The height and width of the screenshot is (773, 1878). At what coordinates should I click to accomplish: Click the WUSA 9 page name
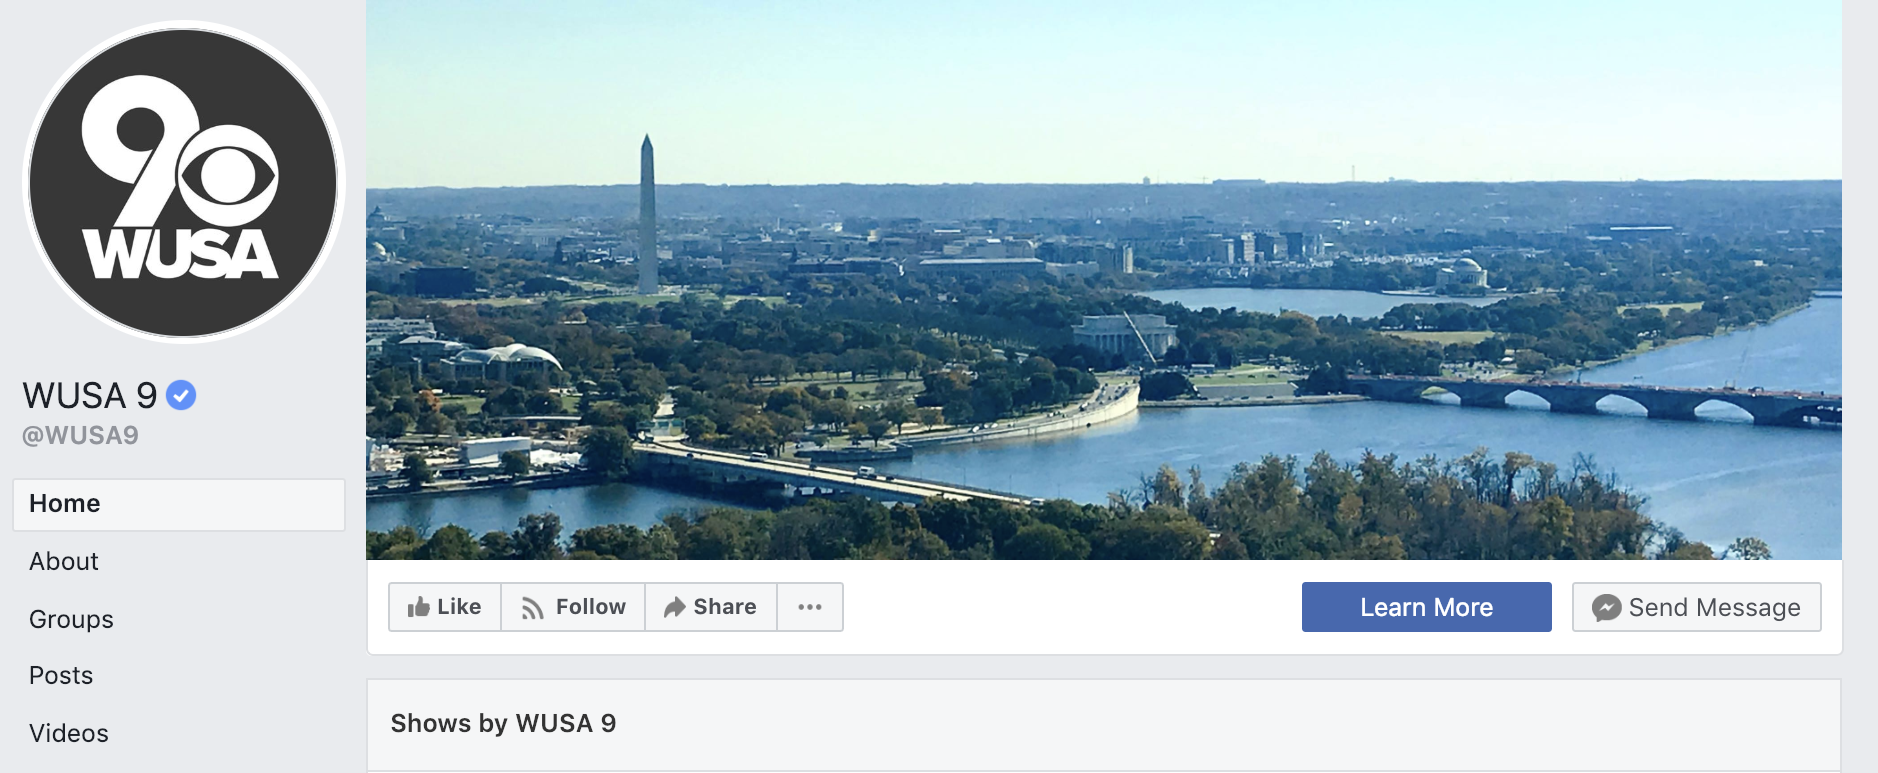(x=90, y=396)
